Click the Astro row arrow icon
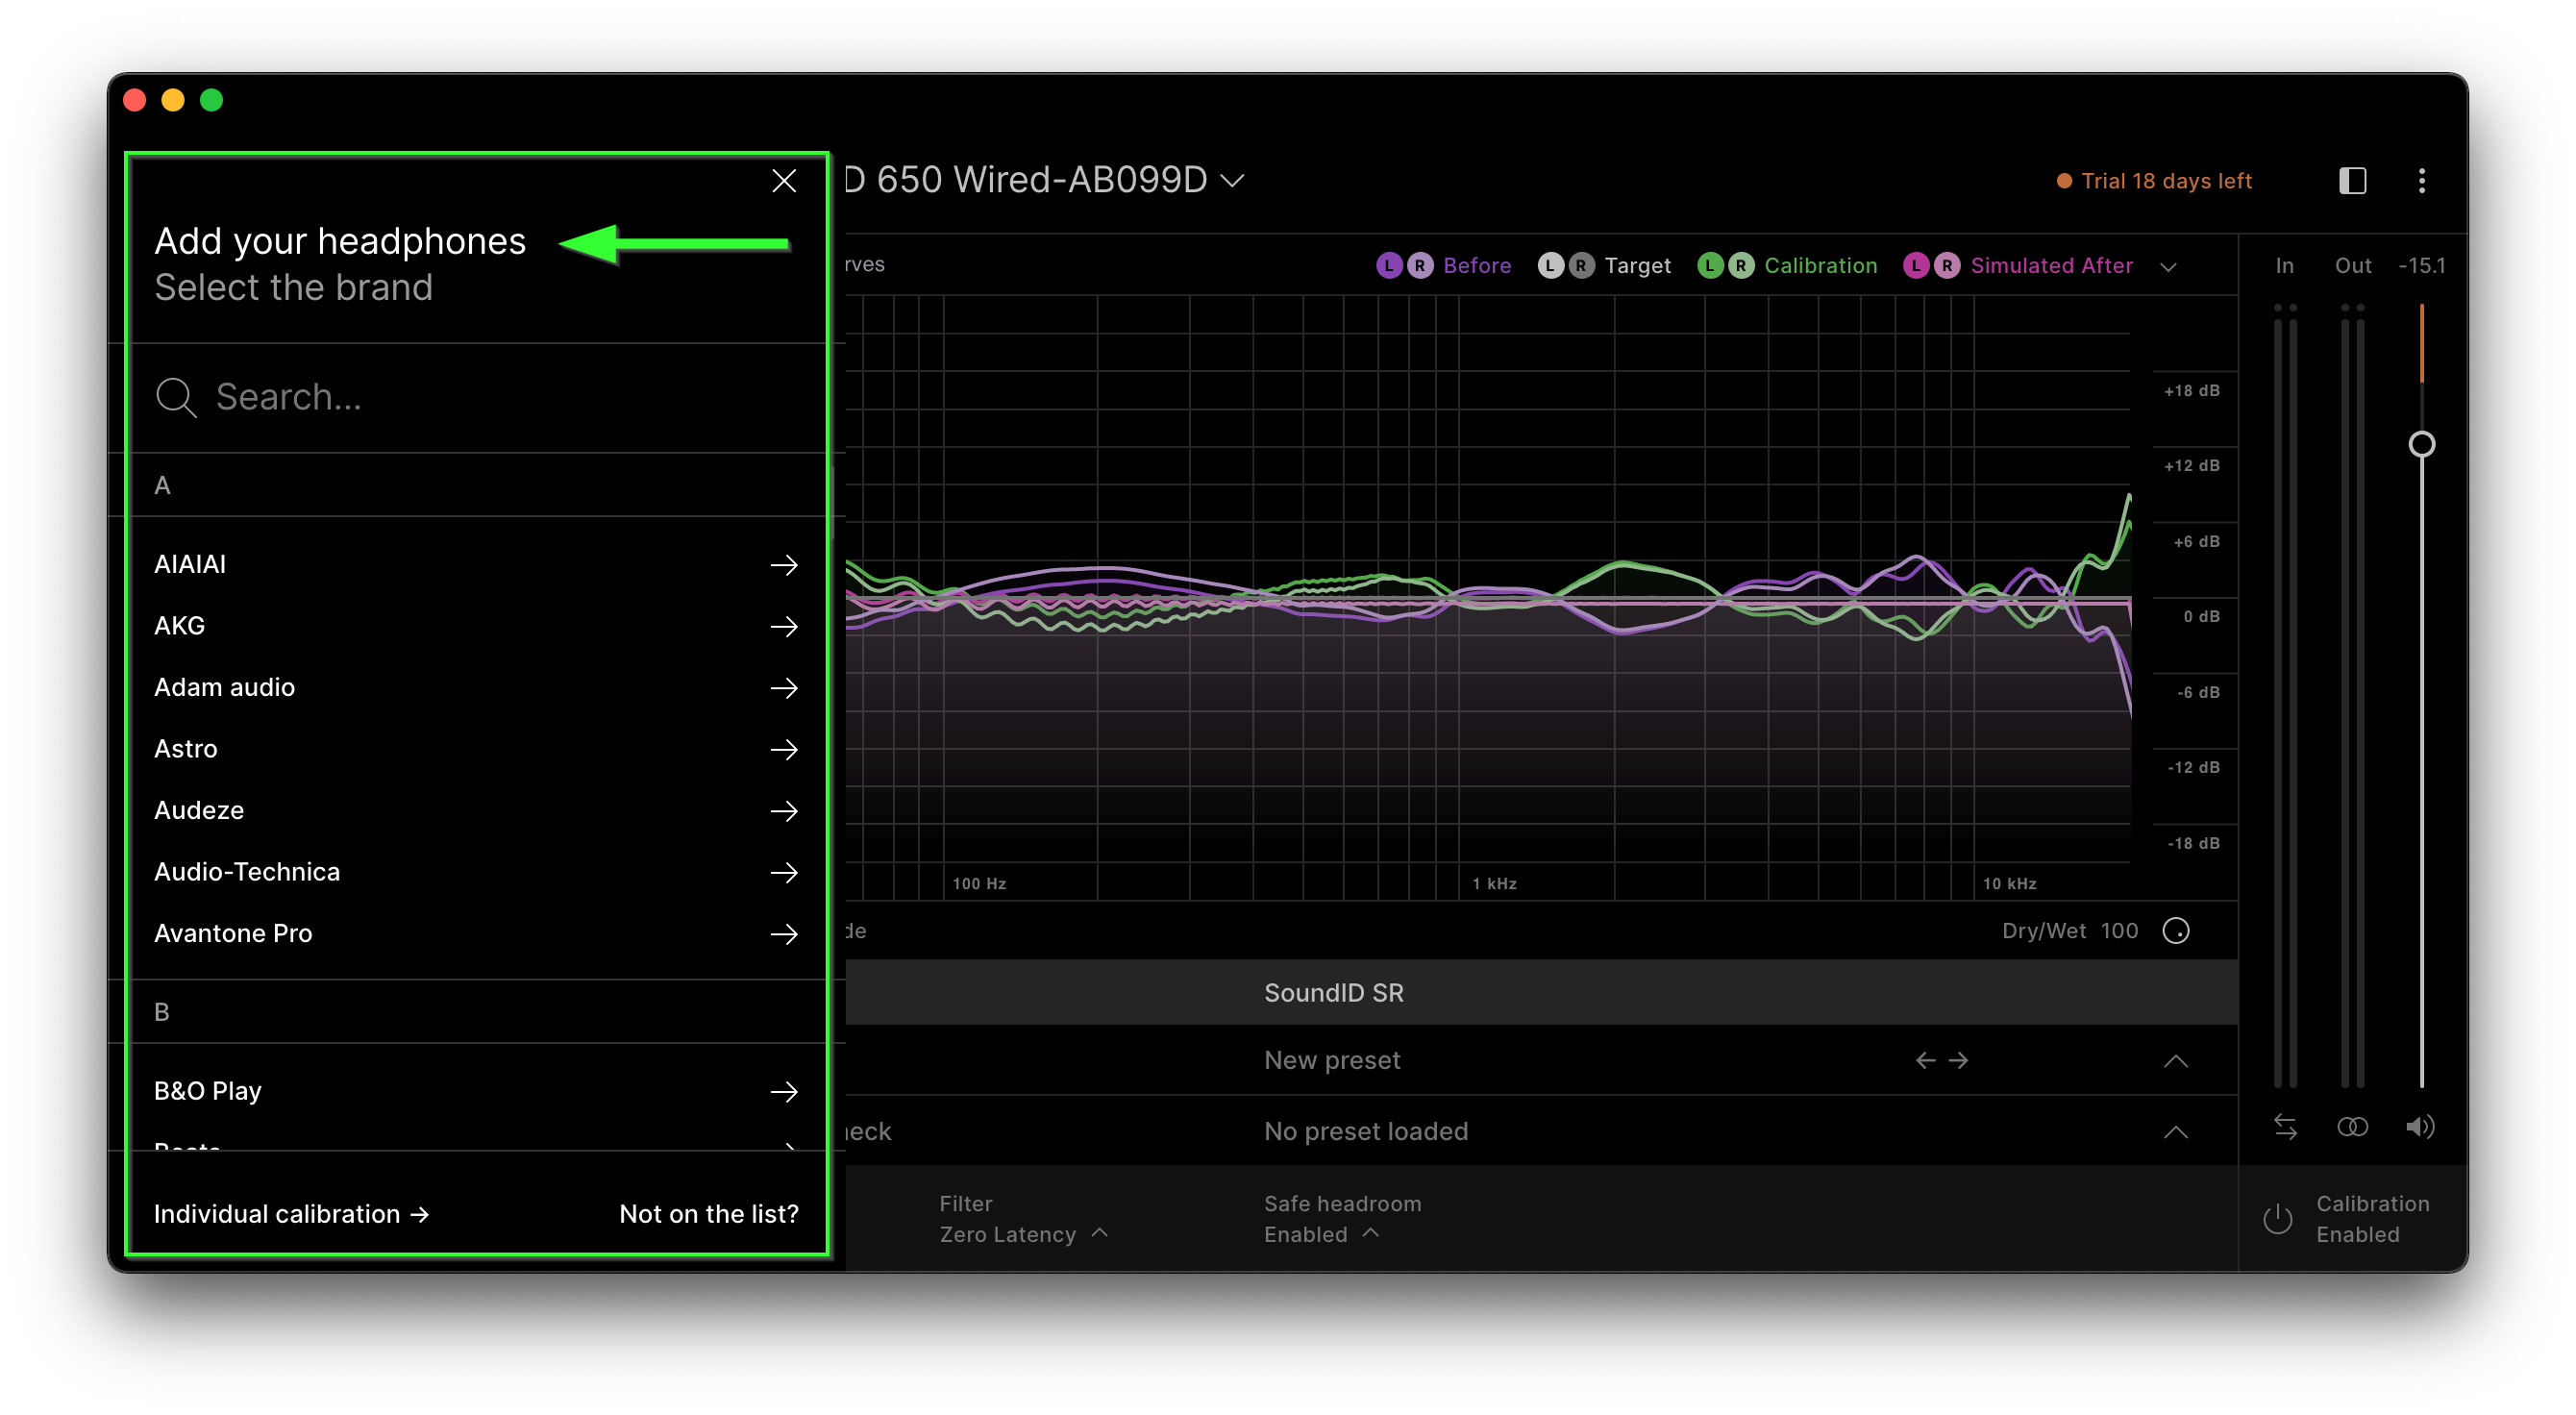 [x=784, y=750]
